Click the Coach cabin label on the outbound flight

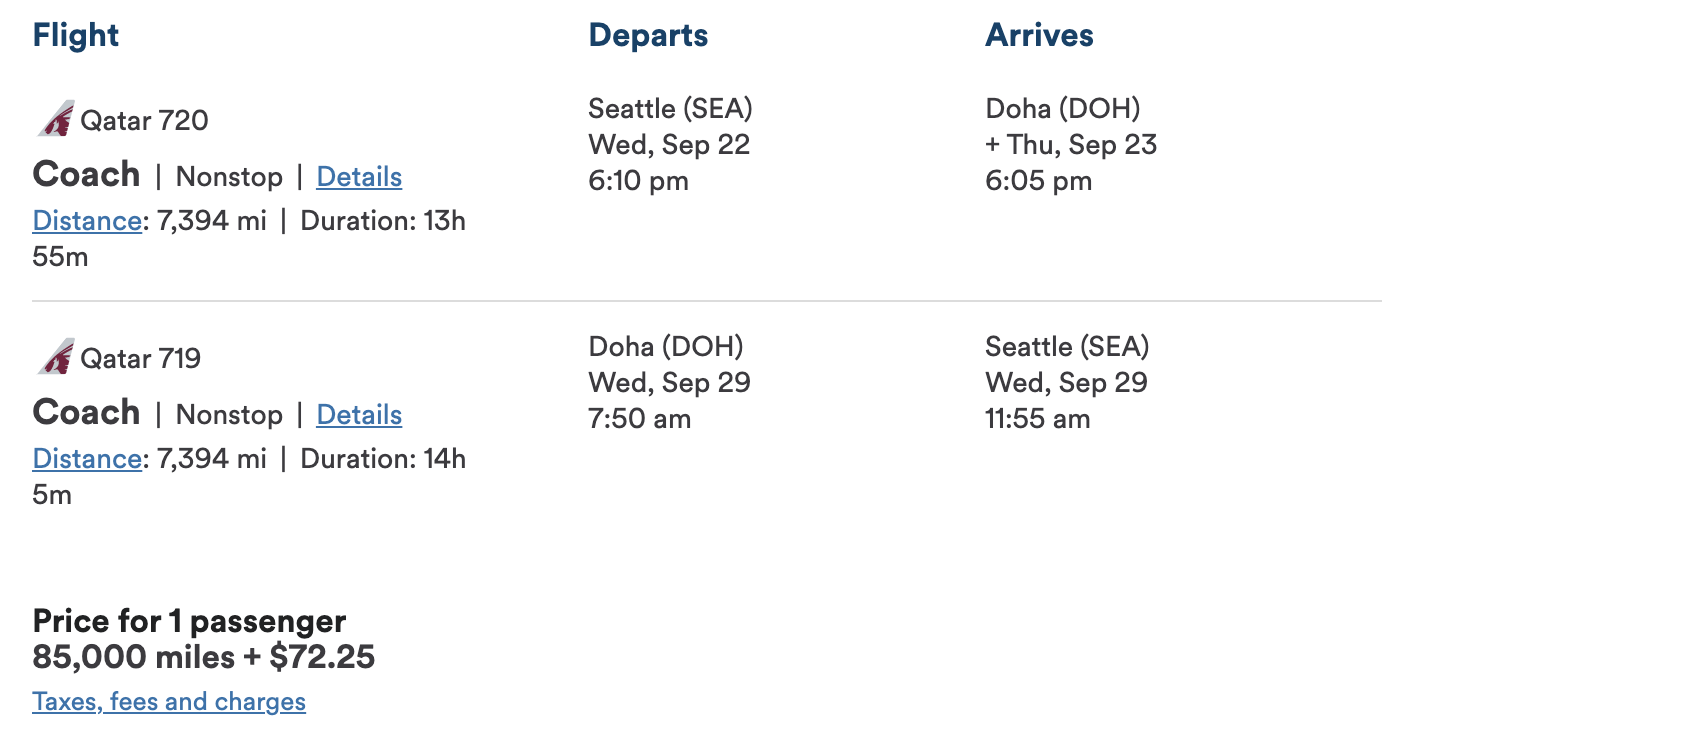coord(85,174)
